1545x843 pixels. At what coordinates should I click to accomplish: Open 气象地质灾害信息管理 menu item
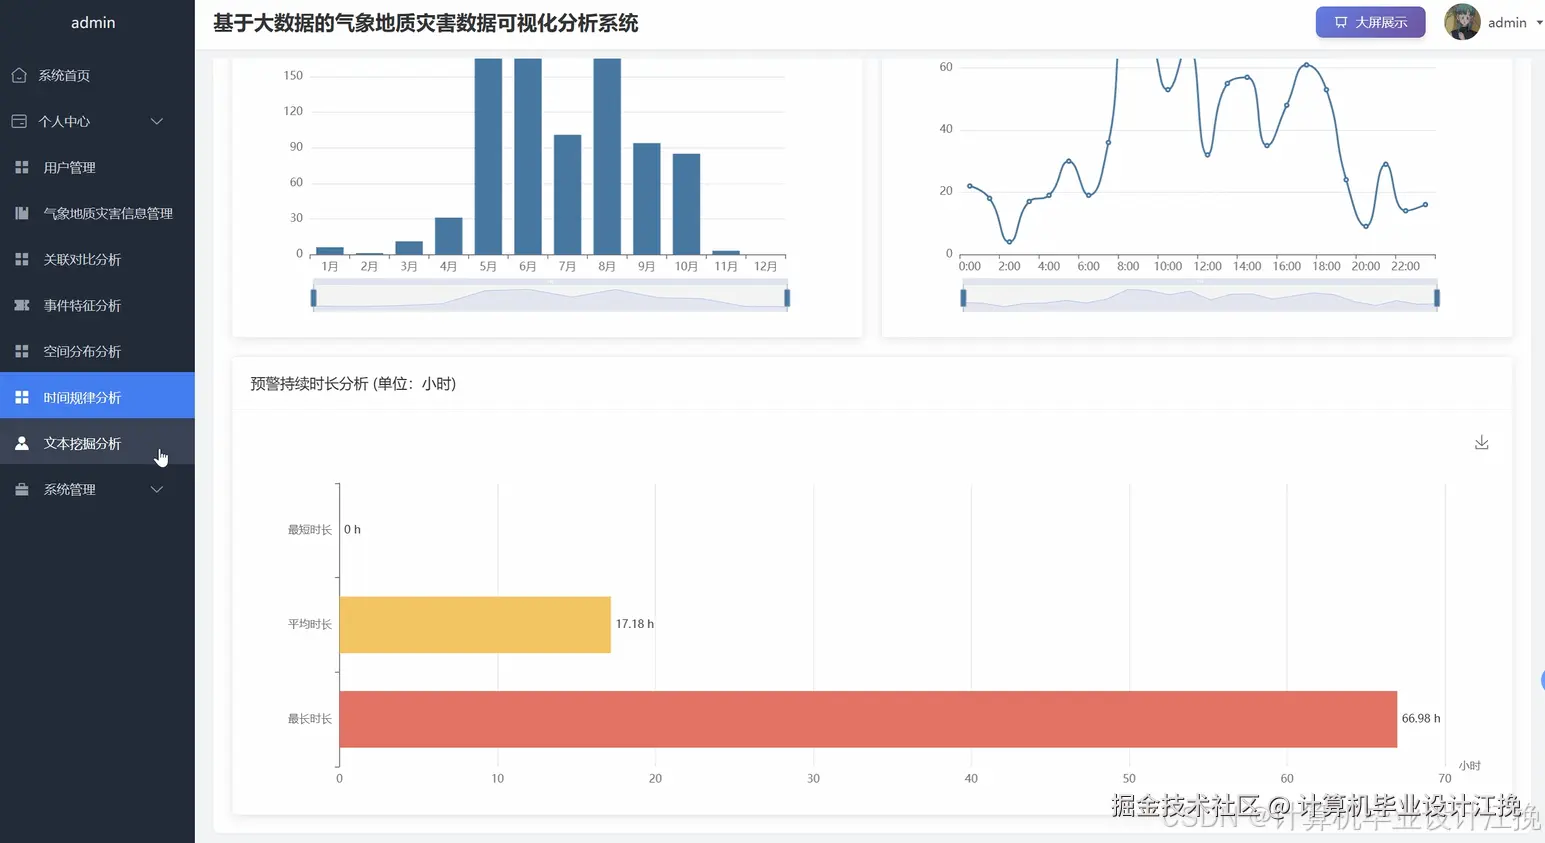(x=97, y=213)
